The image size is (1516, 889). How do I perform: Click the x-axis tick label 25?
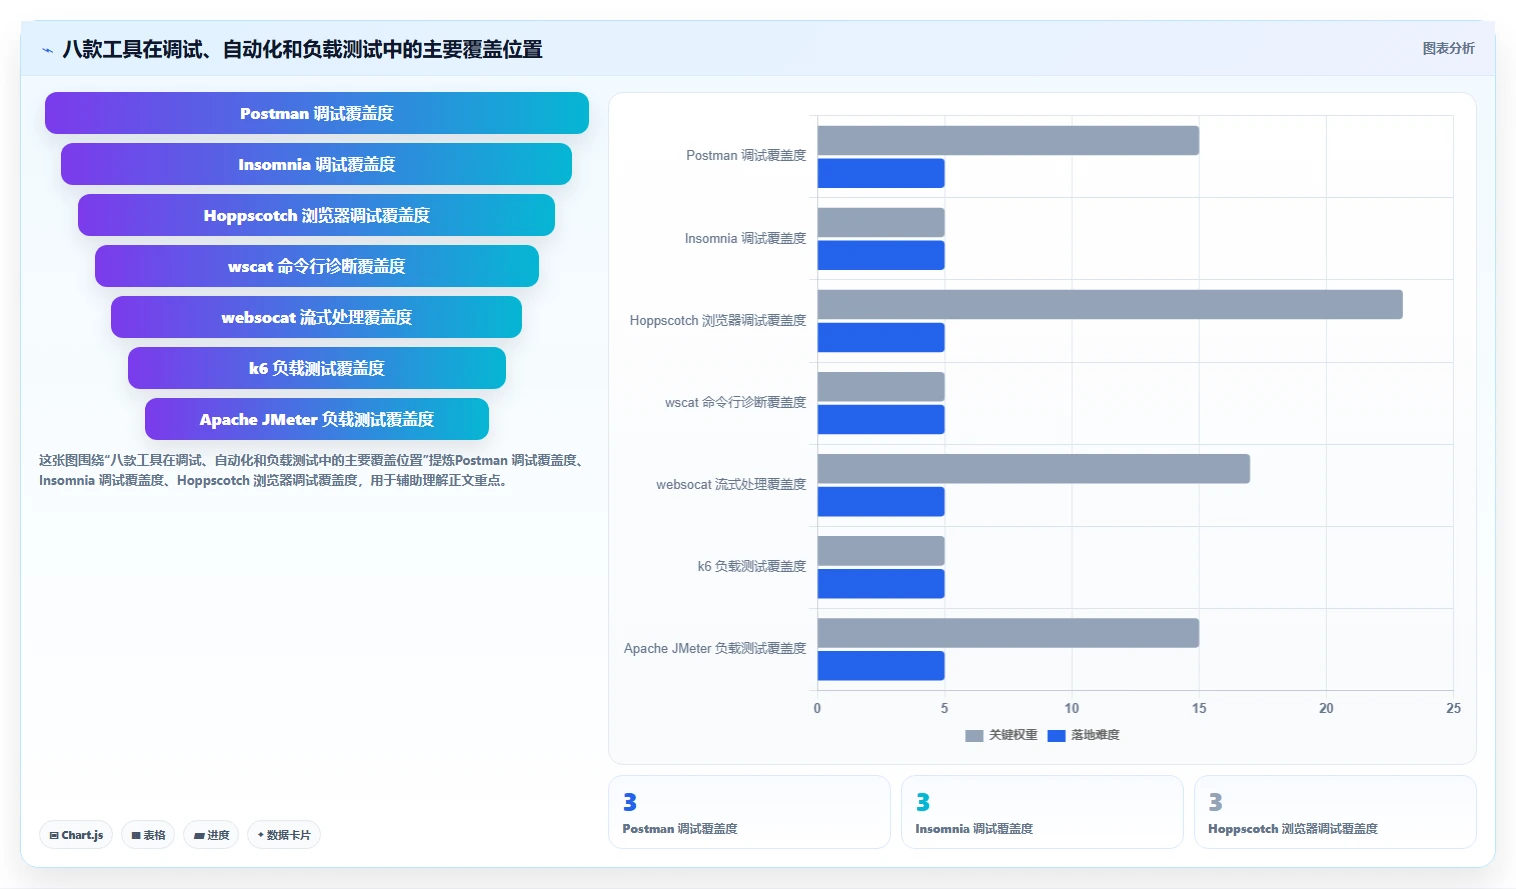1453,708
